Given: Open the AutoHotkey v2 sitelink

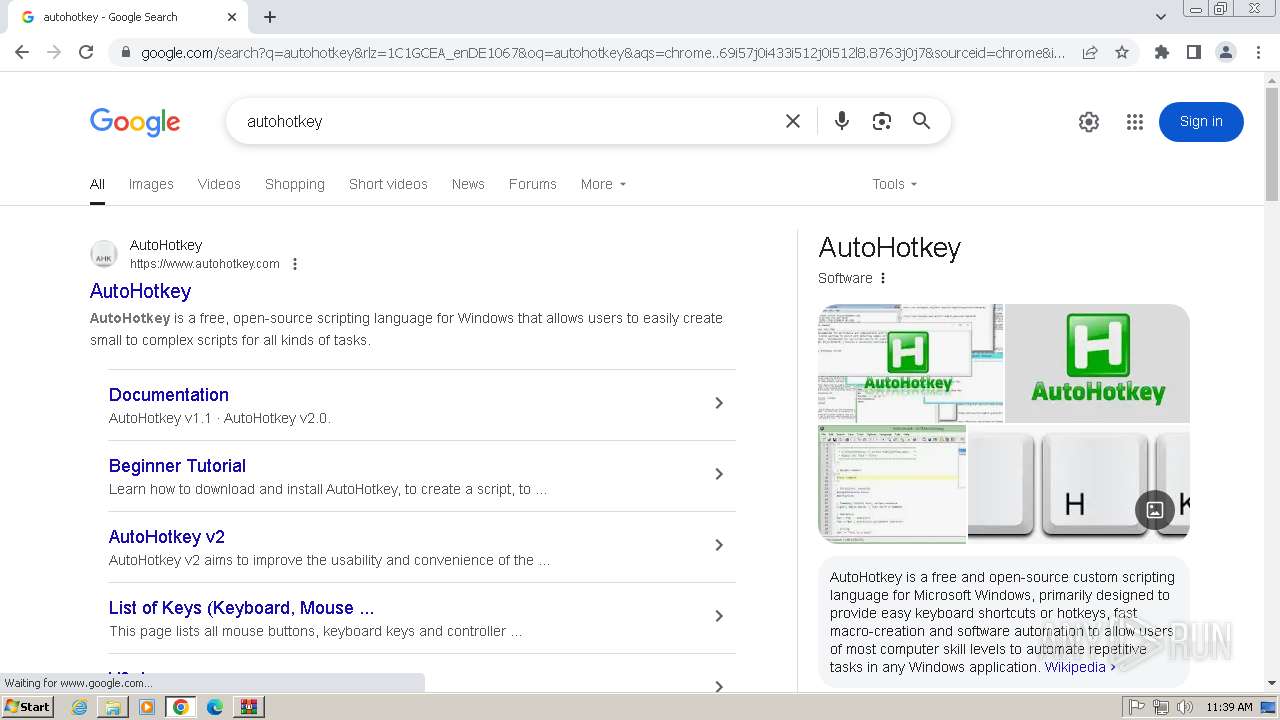Looking at the screenshot, I should (167, 536).
